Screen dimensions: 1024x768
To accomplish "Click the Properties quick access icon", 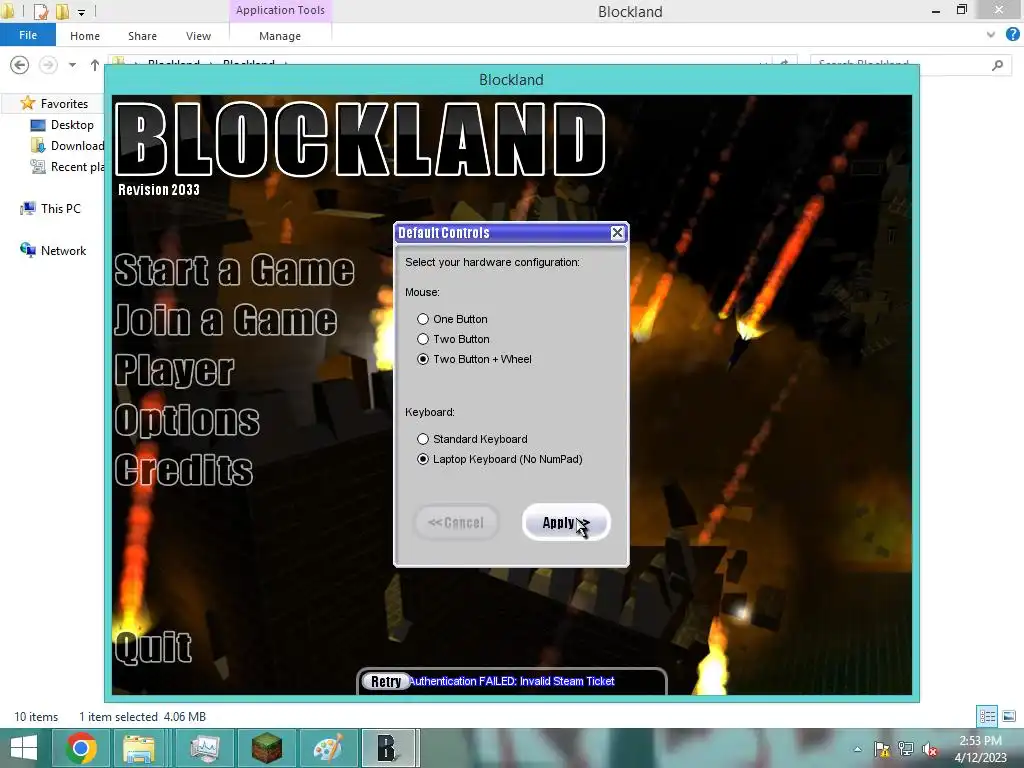I will point(40,11).
